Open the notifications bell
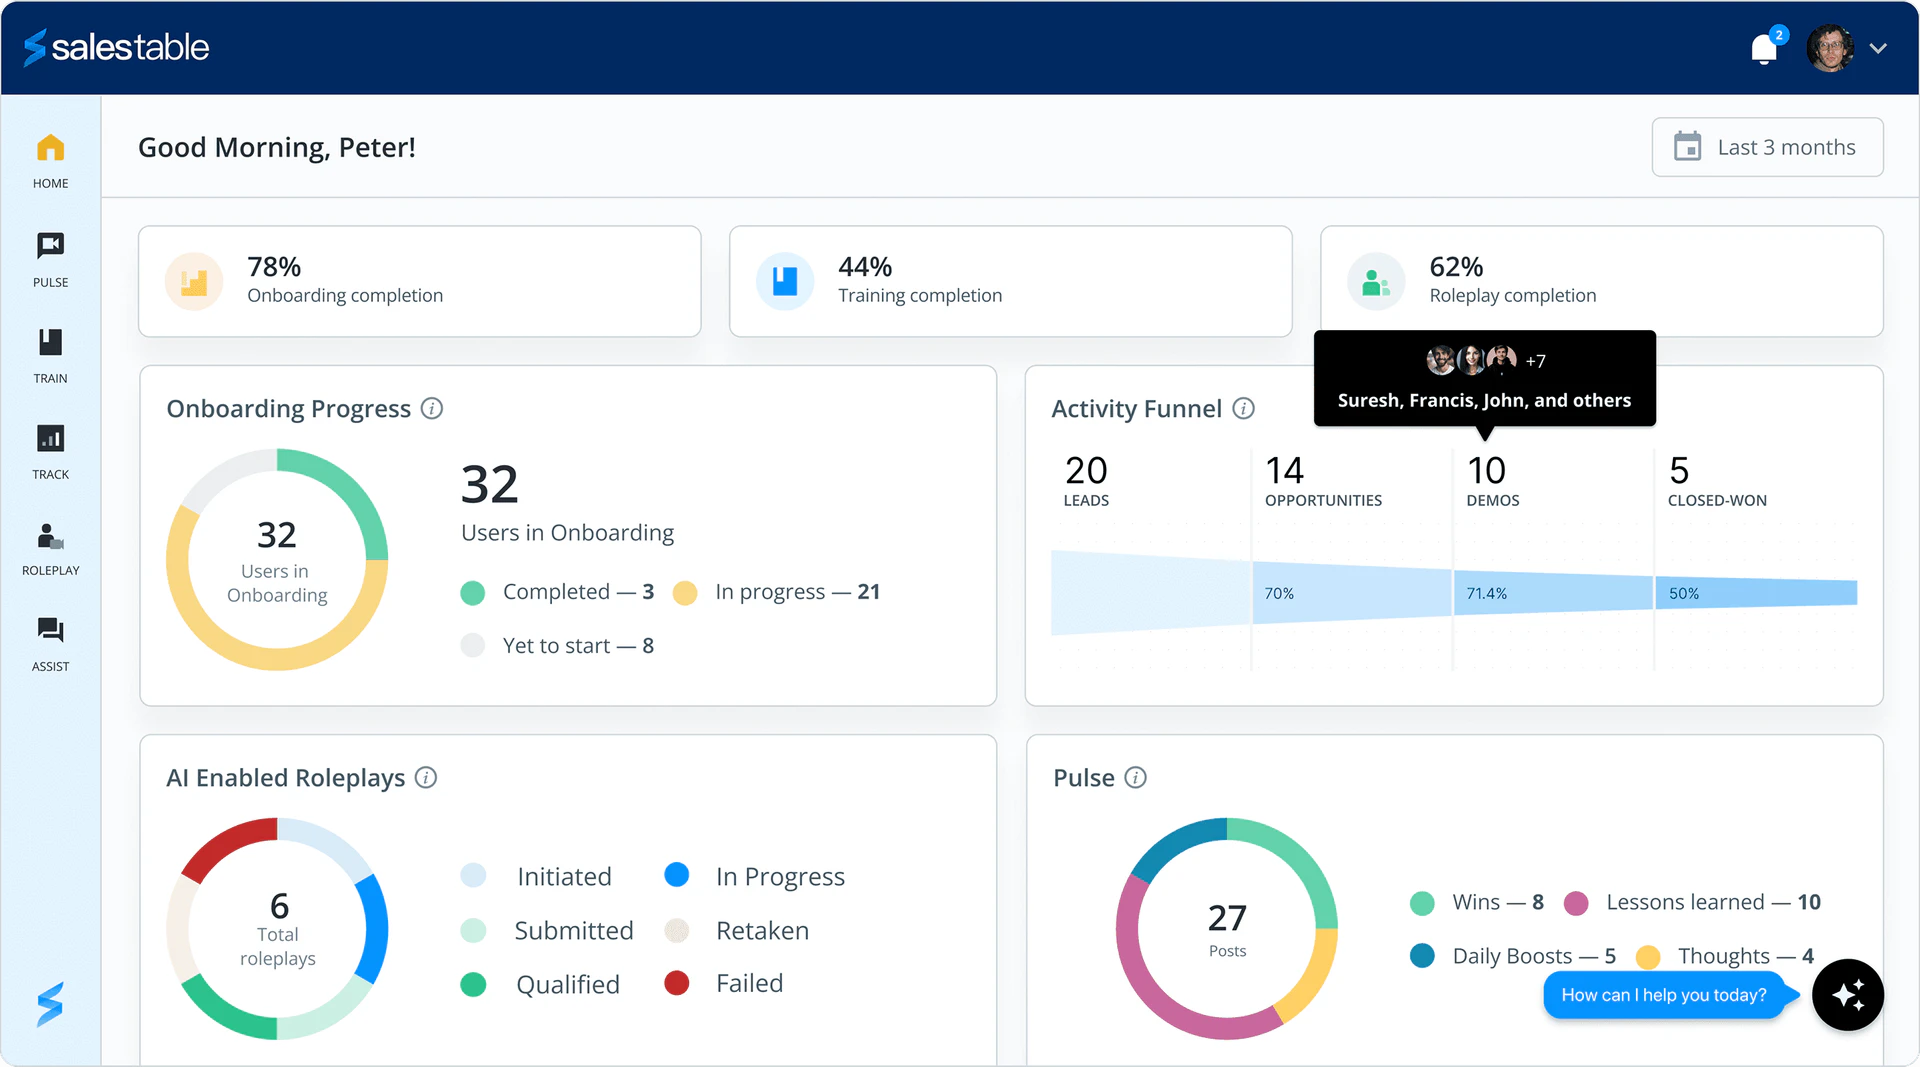The height and width of the screenshot is (1067, 1920). coord(1765,47)
